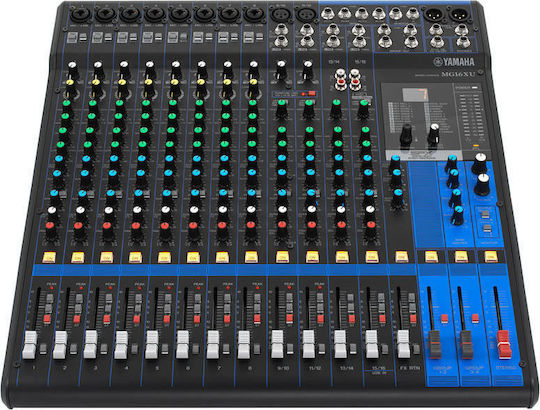The image size is (540, 410).
Task: Plug into channel 9/10 XLR mic input
Action: click(x=280, y=14)
